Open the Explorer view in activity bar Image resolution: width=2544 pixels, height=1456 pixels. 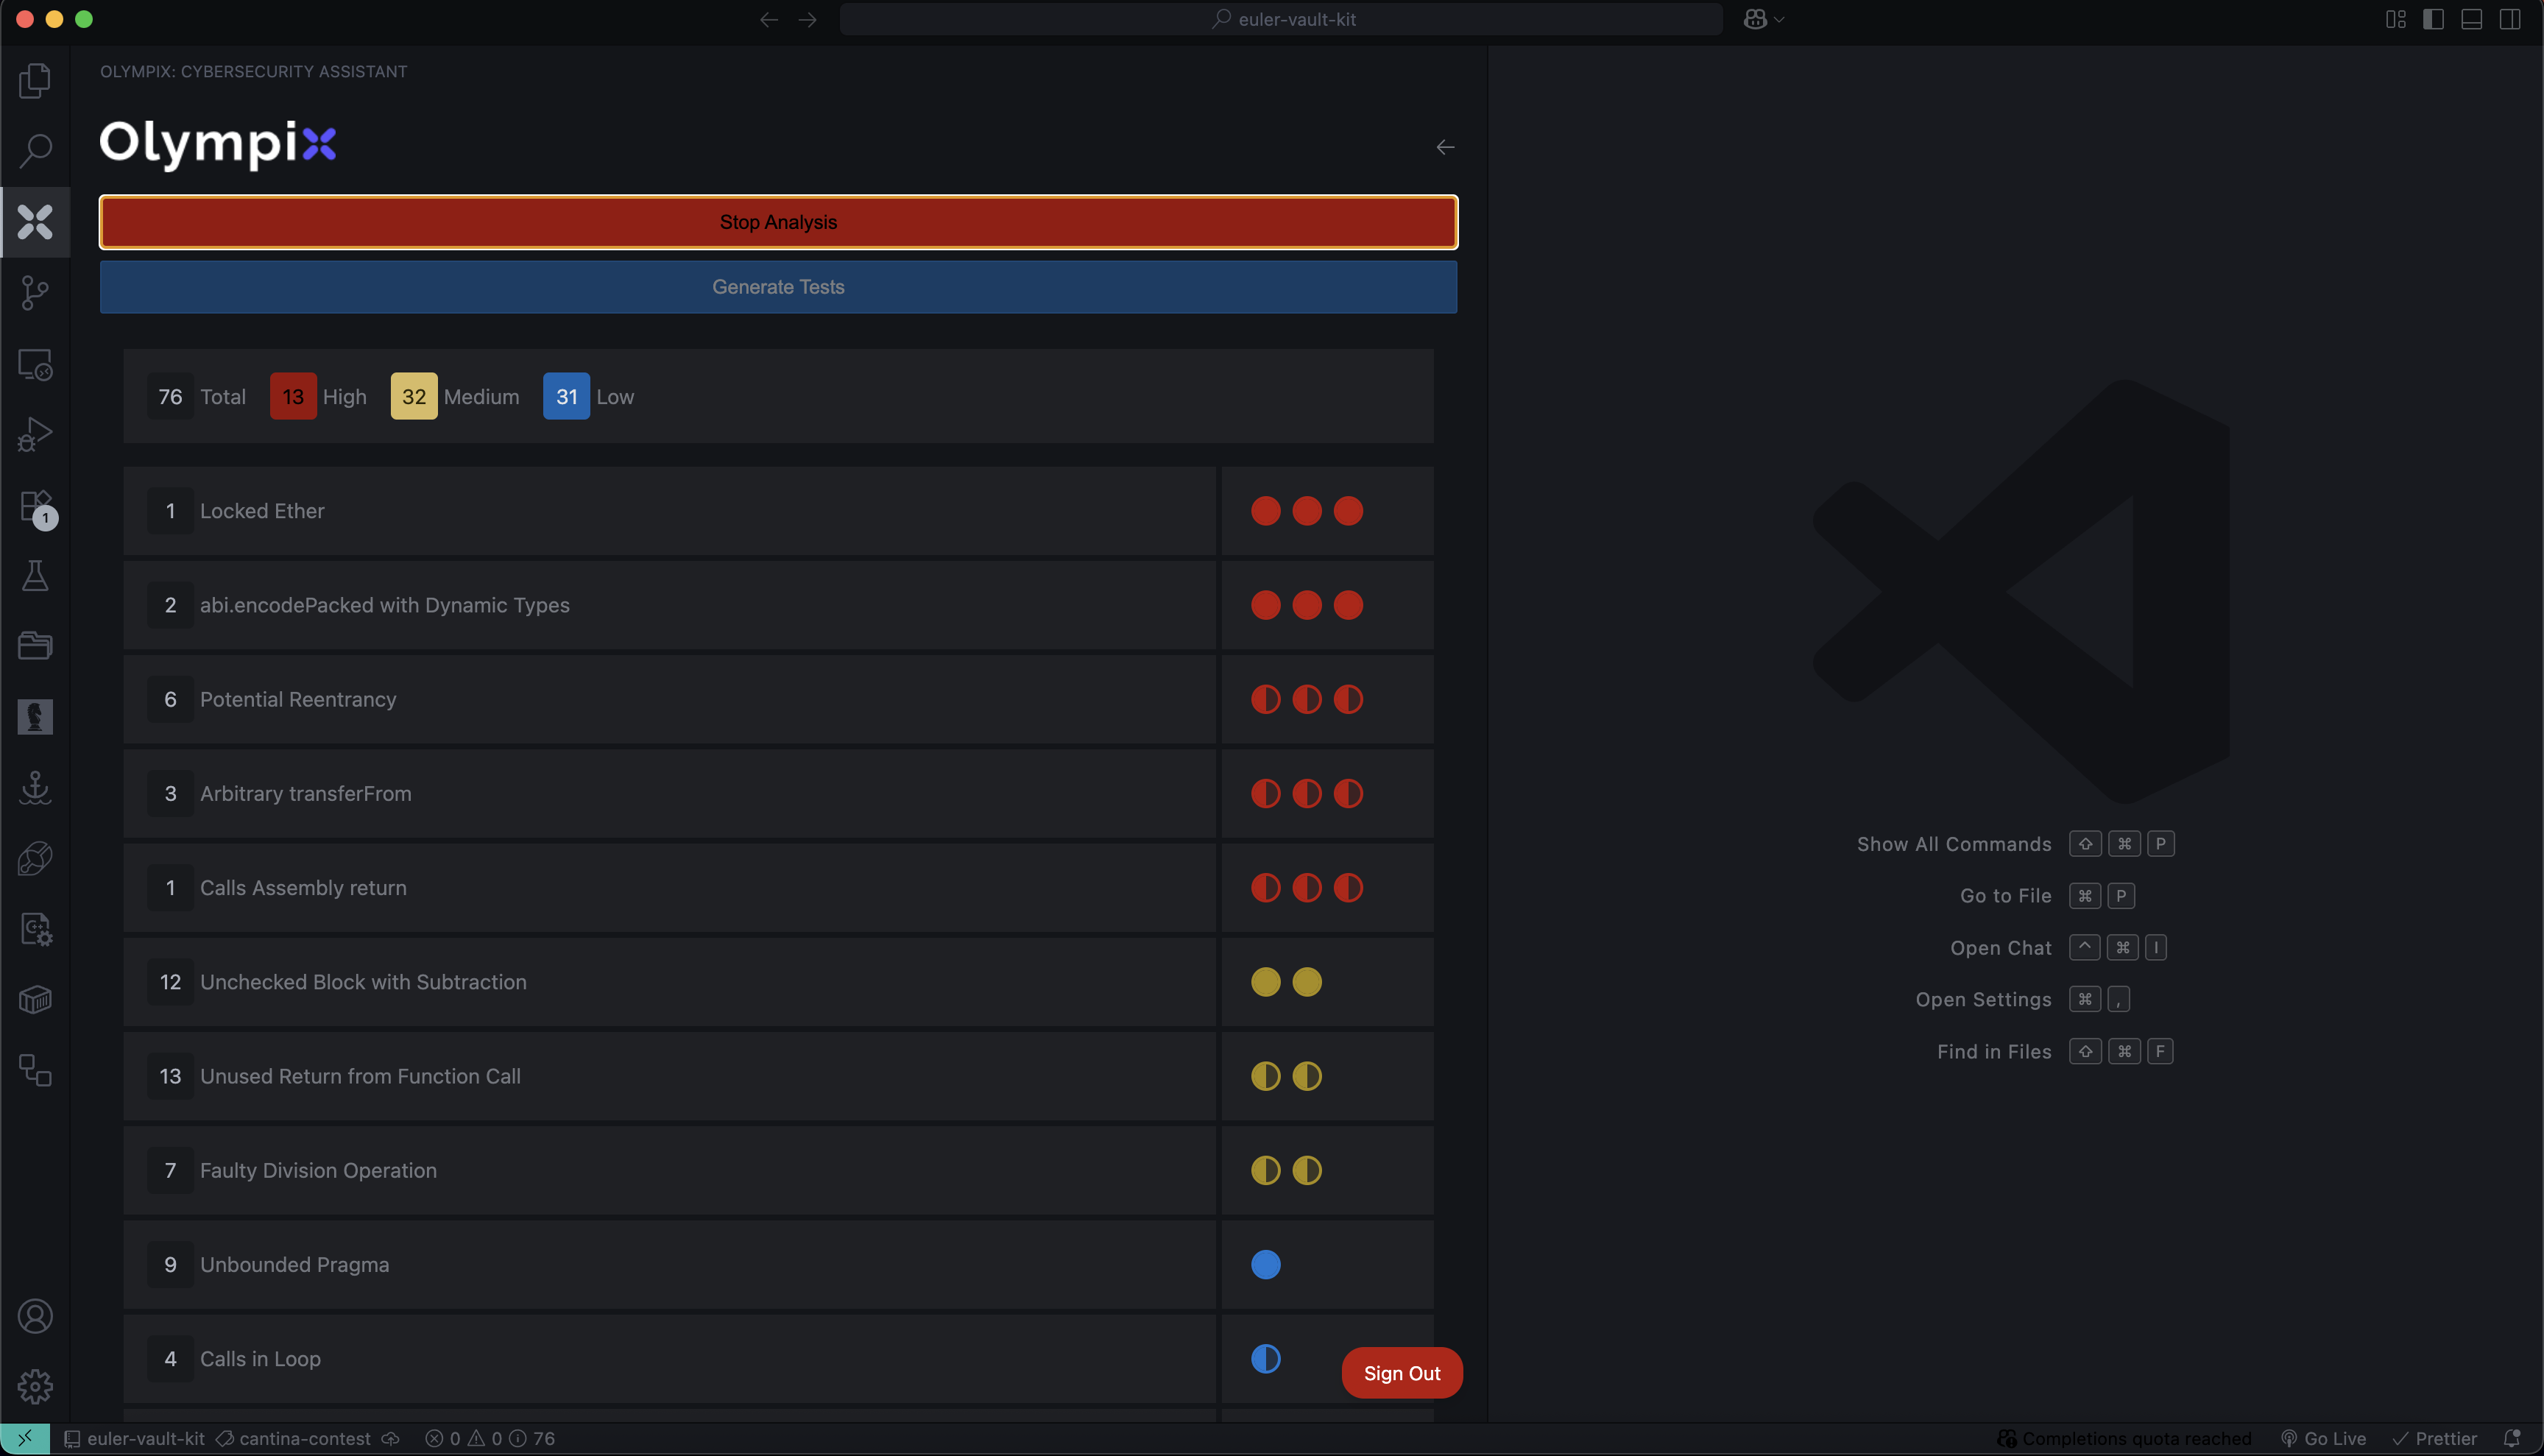(x=35, y=81)
